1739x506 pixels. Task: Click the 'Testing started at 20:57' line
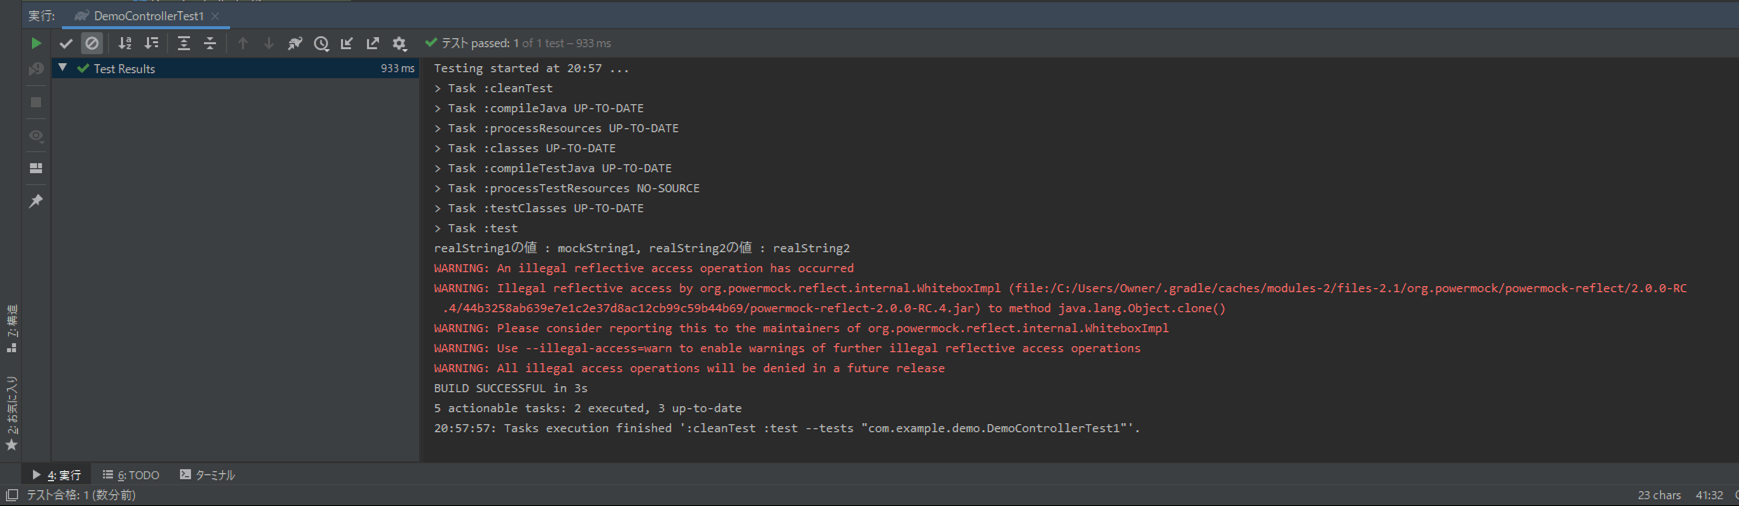click(x=531, y=68)
